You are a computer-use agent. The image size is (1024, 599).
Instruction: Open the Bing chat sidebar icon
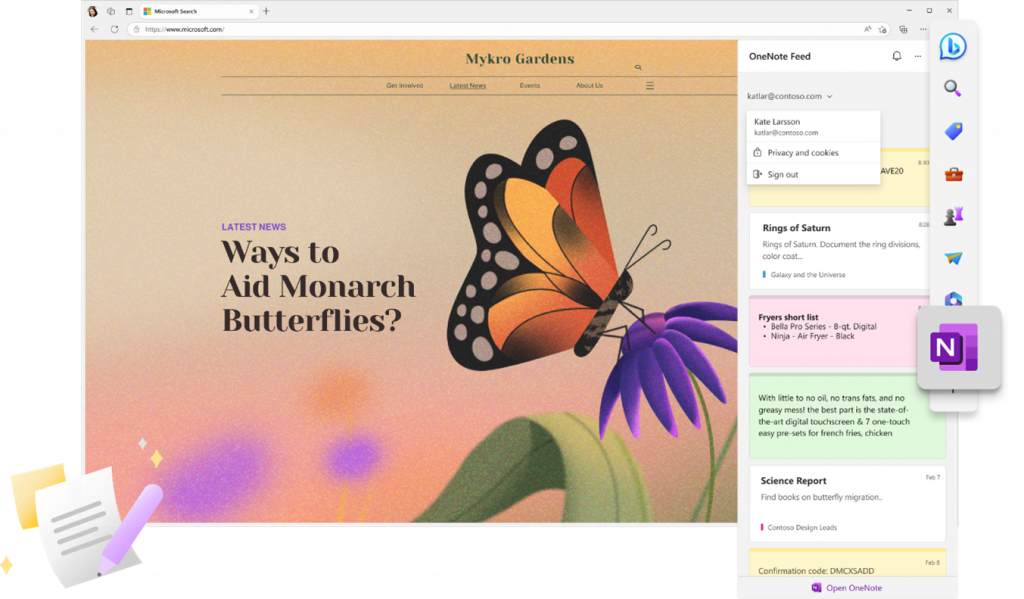(952, 47)
